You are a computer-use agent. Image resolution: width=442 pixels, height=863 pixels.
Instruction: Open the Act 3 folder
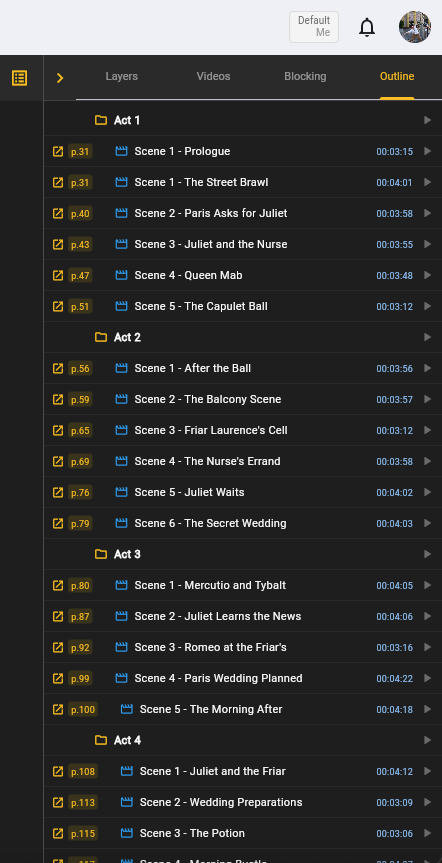tap(127, 554)
